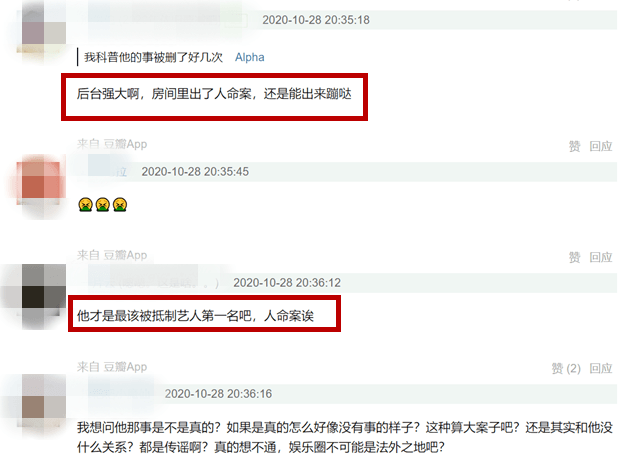Click the middle nauseated face emoji
Viewport: 640px width, 468px height.
coord(102,204)
